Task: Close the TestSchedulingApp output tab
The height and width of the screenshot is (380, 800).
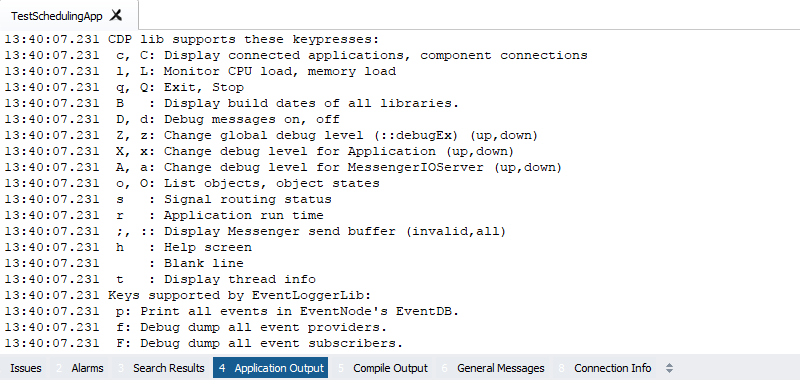Action: (116, 15)
